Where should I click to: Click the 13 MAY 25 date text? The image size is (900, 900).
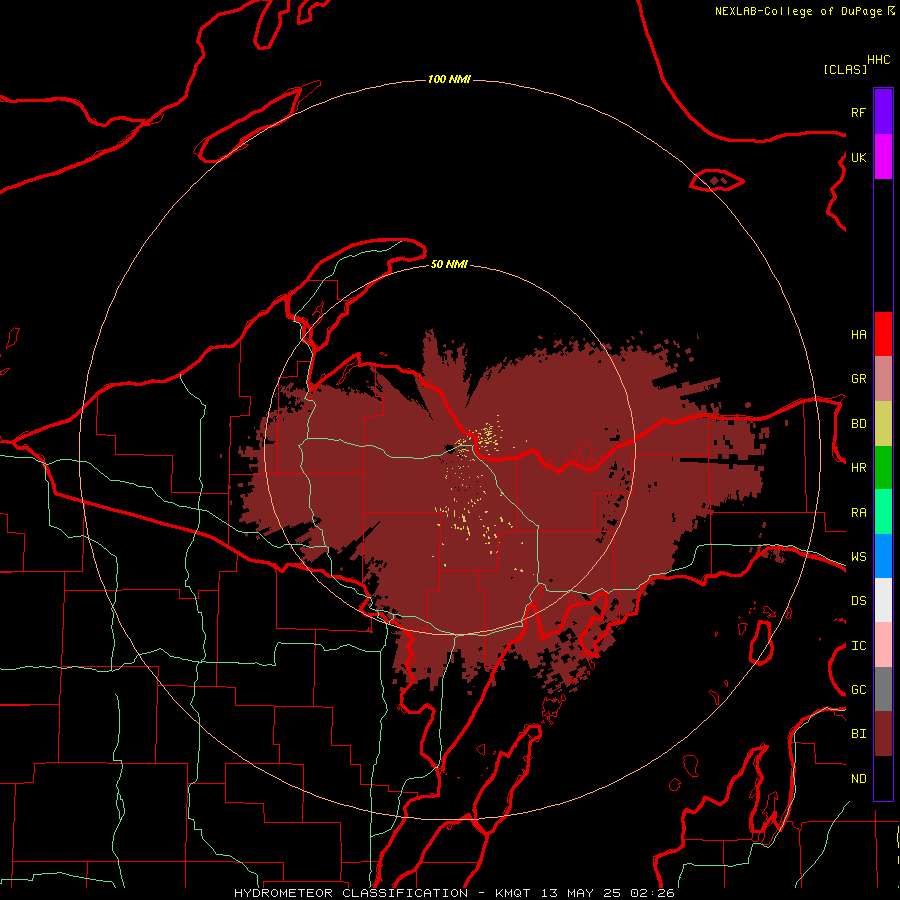coord(581,893)
